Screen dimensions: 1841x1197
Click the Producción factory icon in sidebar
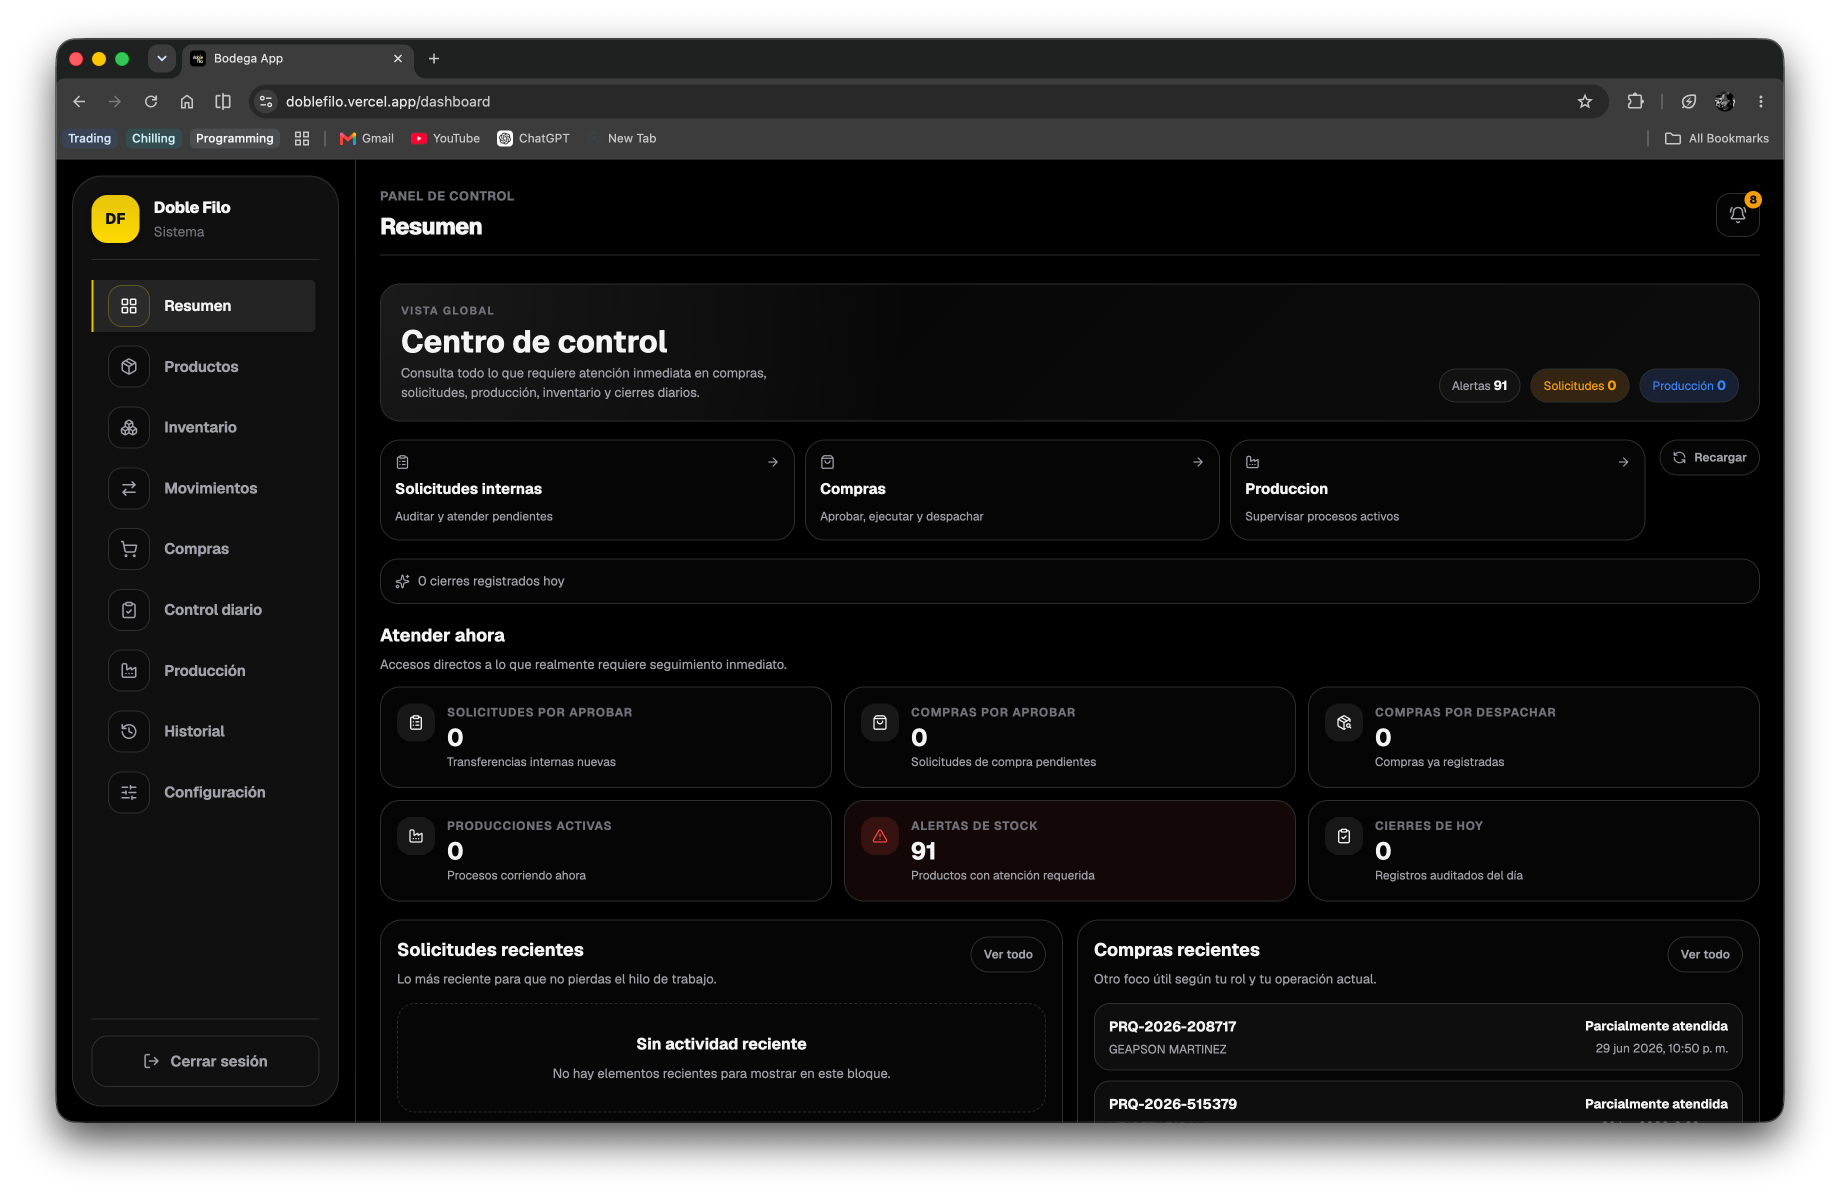click(x=129, y=671)
